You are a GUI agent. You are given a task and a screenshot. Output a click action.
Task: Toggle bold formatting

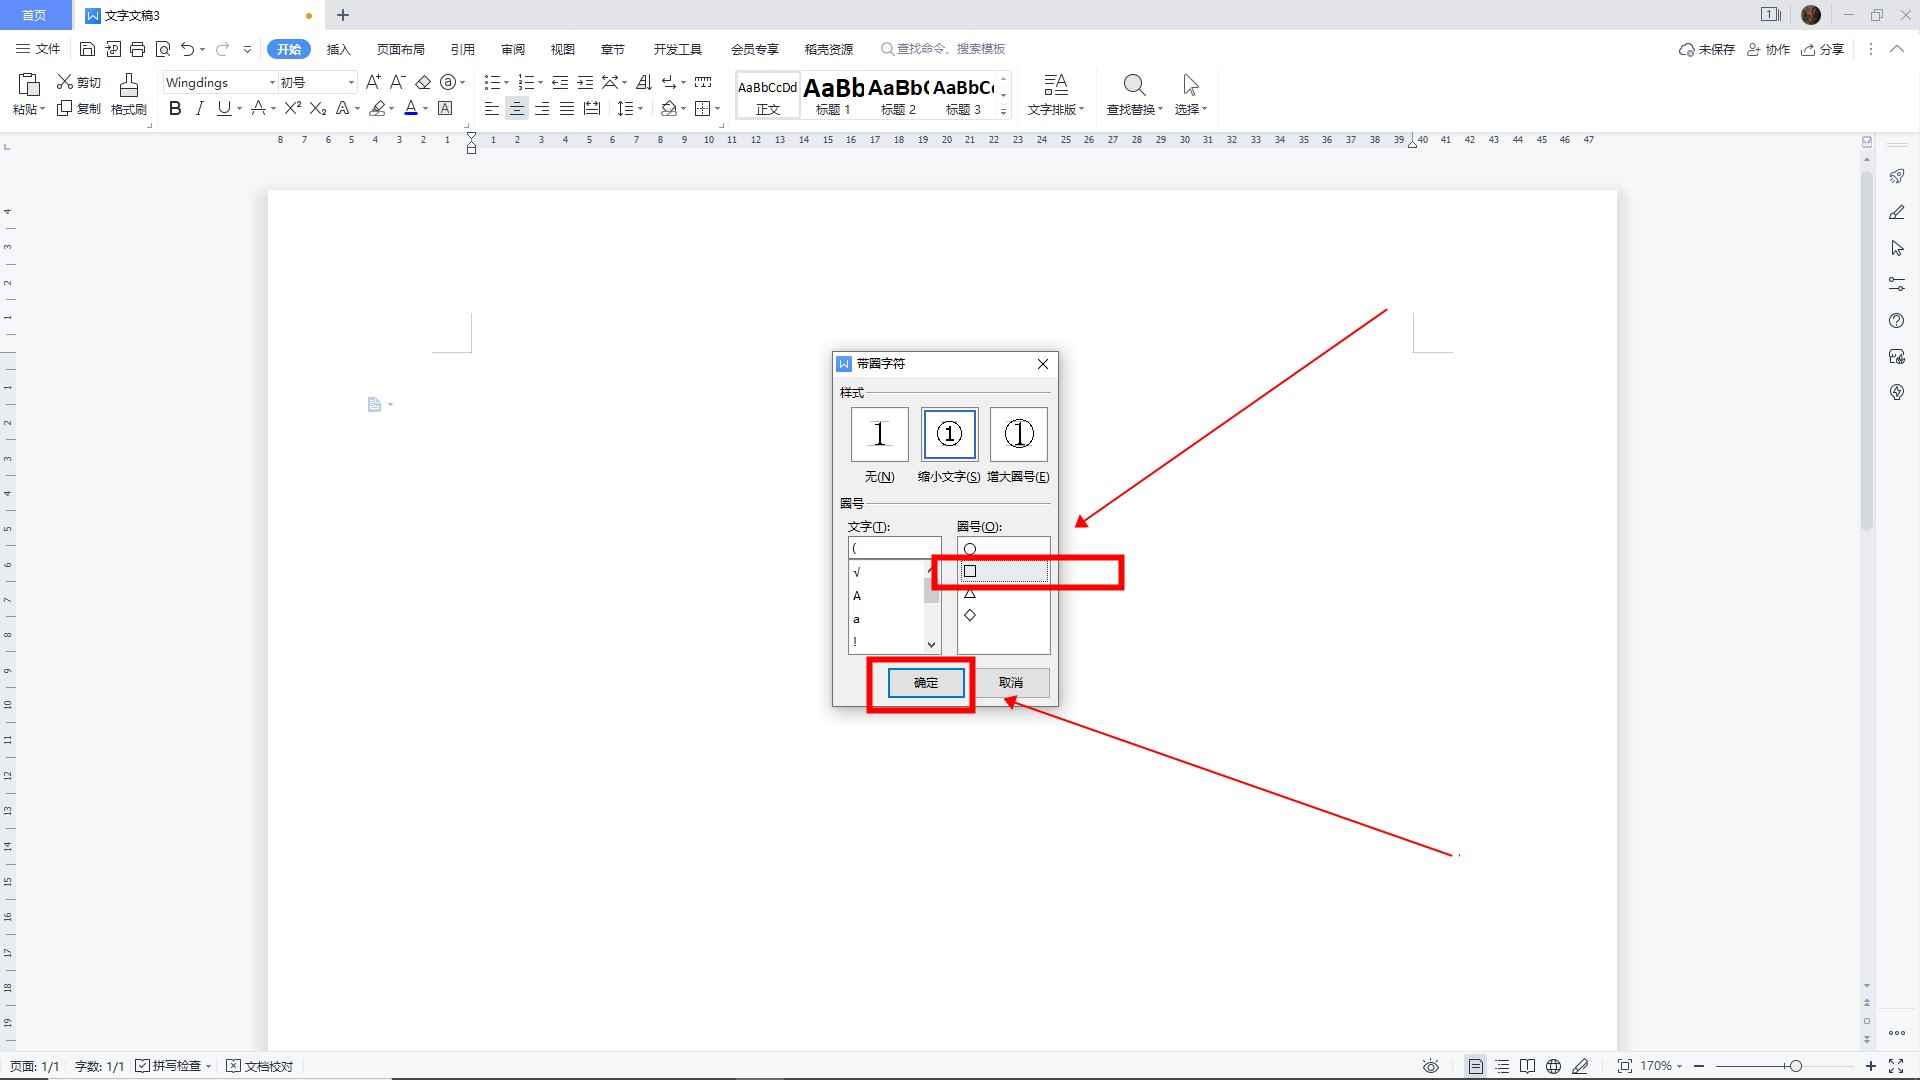coord(175,108)
